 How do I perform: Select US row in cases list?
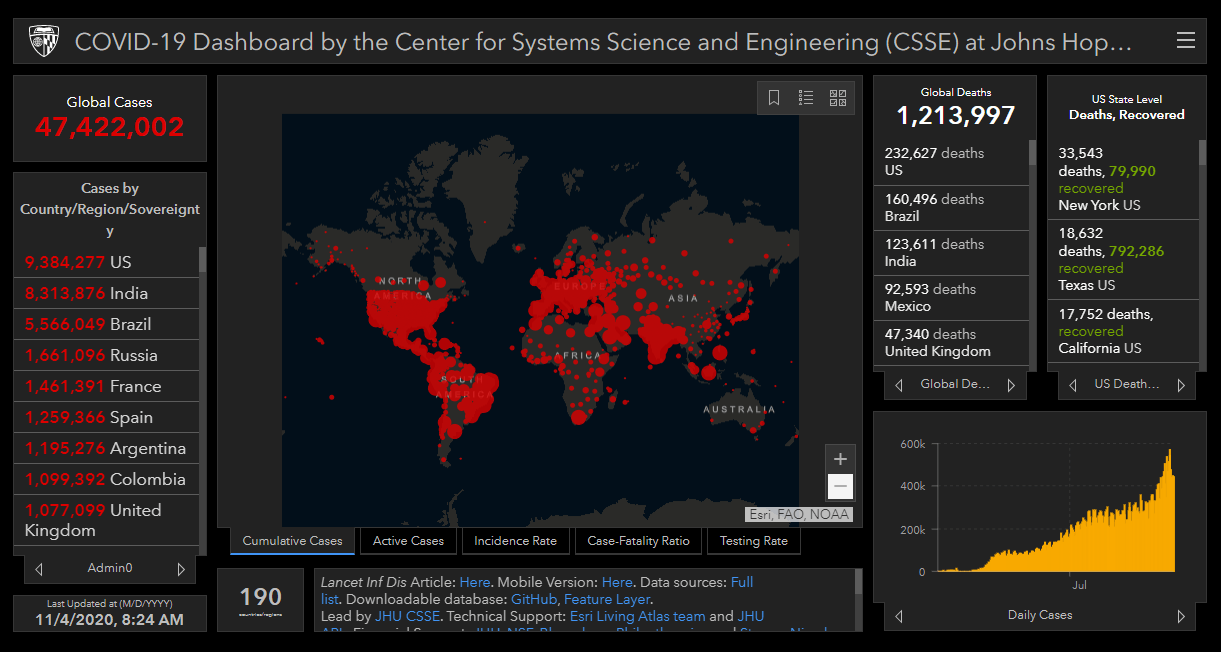pos(106,262)
